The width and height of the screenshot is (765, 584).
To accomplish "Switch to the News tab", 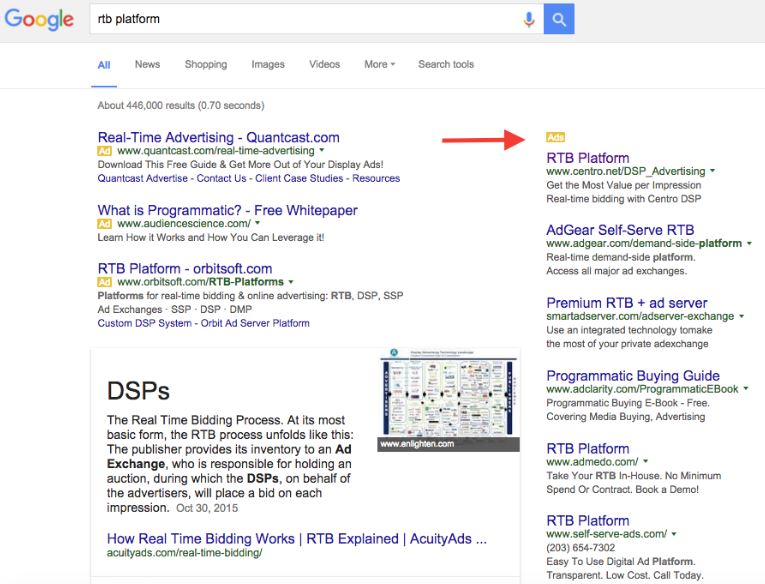I will [x=147, y=64].
